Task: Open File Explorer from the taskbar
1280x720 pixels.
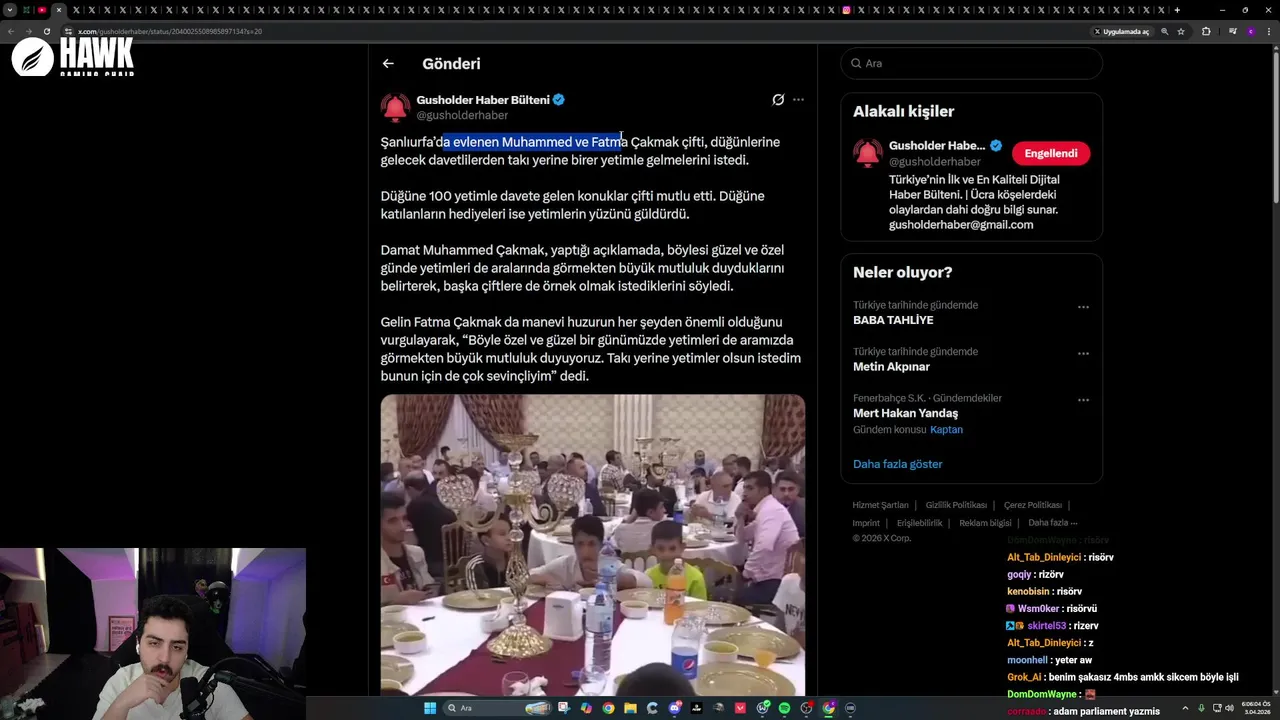Action: pyautogui.click(x=630, y=708)
